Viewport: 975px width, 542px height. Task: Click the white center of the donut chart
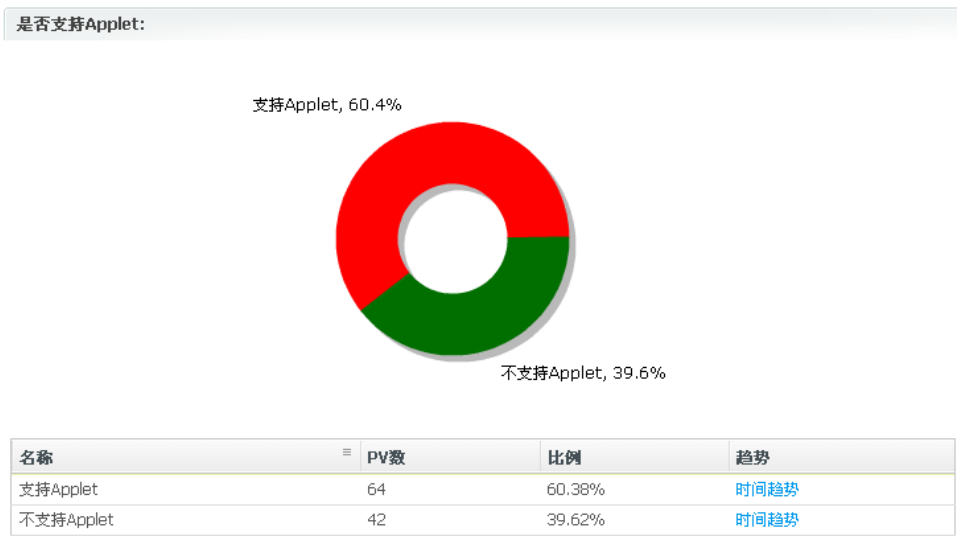[454, 239]
